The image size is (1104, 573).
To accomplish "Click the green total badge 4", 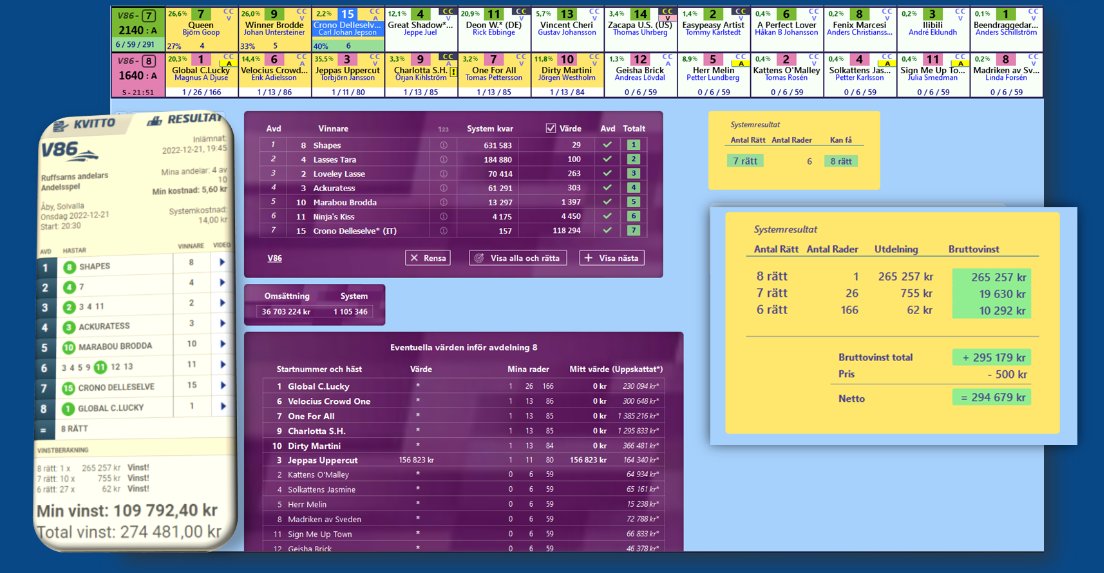I will click(634, 188).
